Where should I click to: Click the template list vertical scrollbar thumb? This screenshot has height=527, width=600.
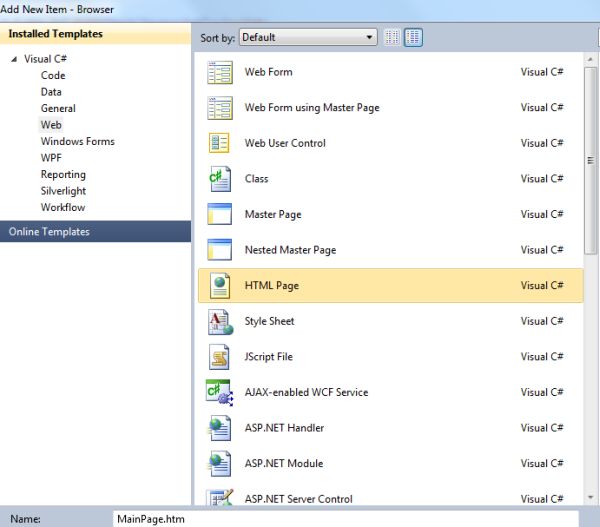[x=590, y=161]
